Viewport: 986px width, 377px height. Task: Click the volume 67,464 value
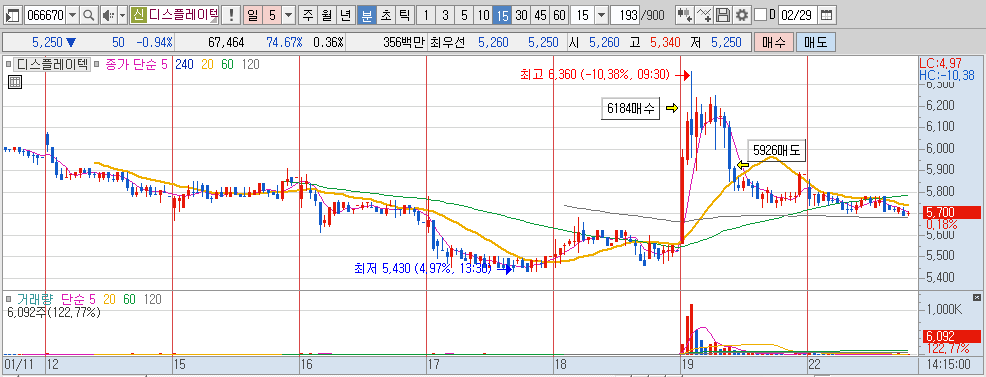[226, 43]
